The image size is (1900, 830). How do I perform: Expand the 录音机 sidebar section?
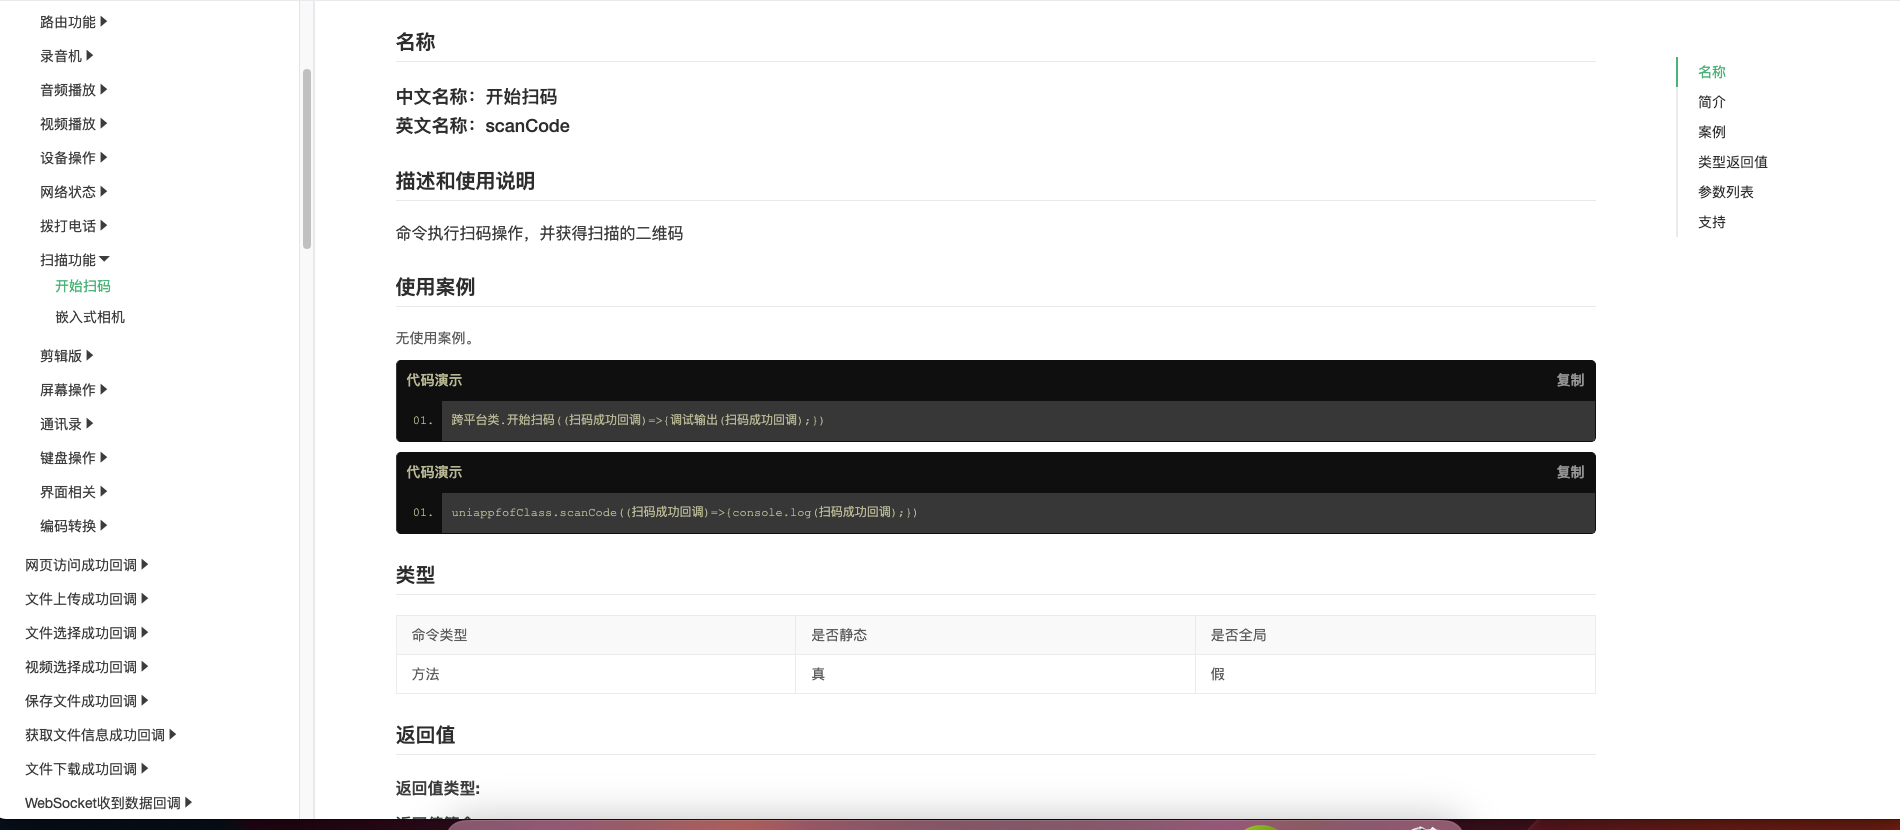(x=66, y=56)
